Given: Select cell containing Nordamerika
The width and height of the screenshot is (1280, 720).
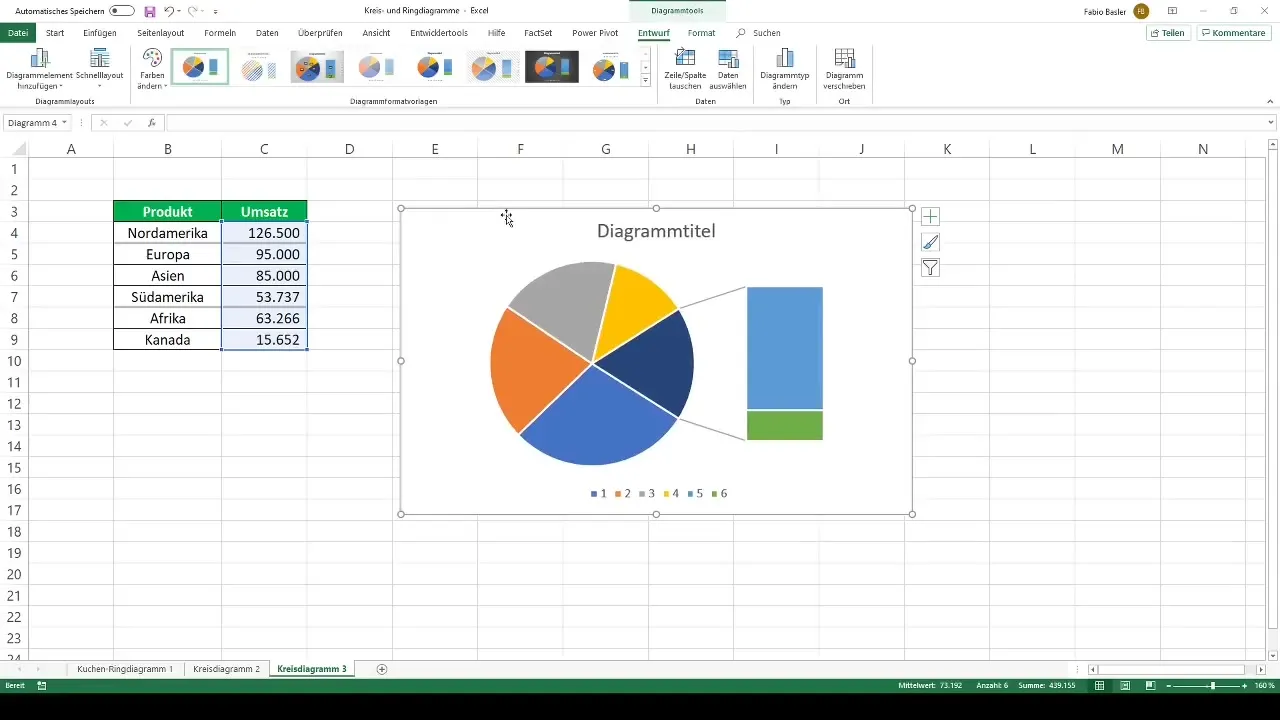Looking at the screenshot, I should (x=168, y=233).
